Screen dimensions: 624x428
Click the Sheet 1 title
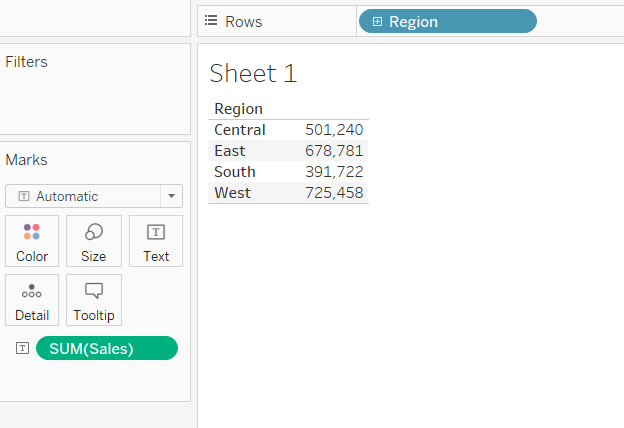coord(253,73)
